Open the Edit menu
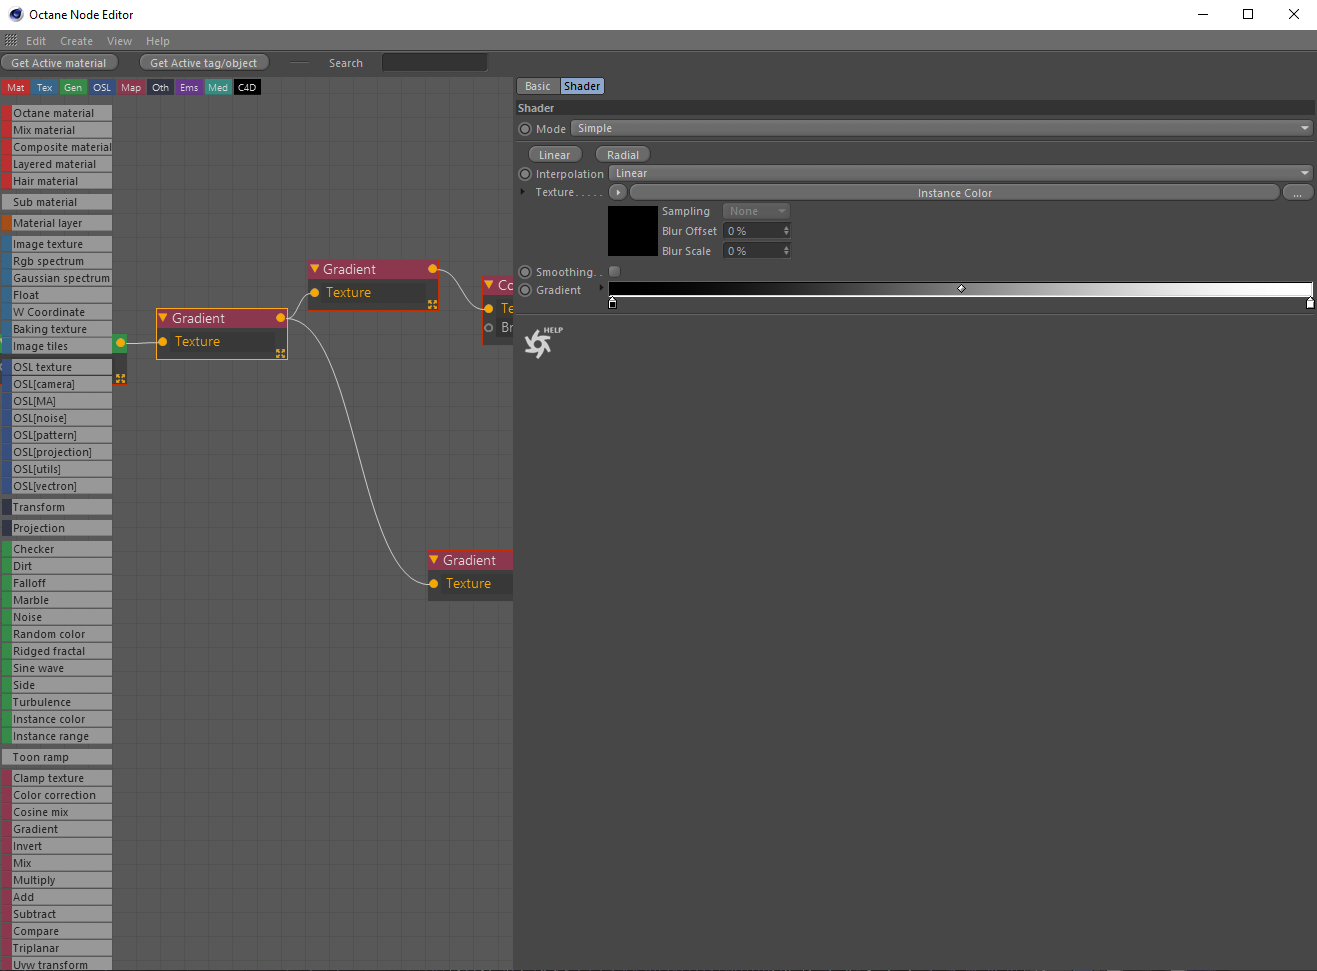This screenshot has width=1317, height=971. pos(36,41)
